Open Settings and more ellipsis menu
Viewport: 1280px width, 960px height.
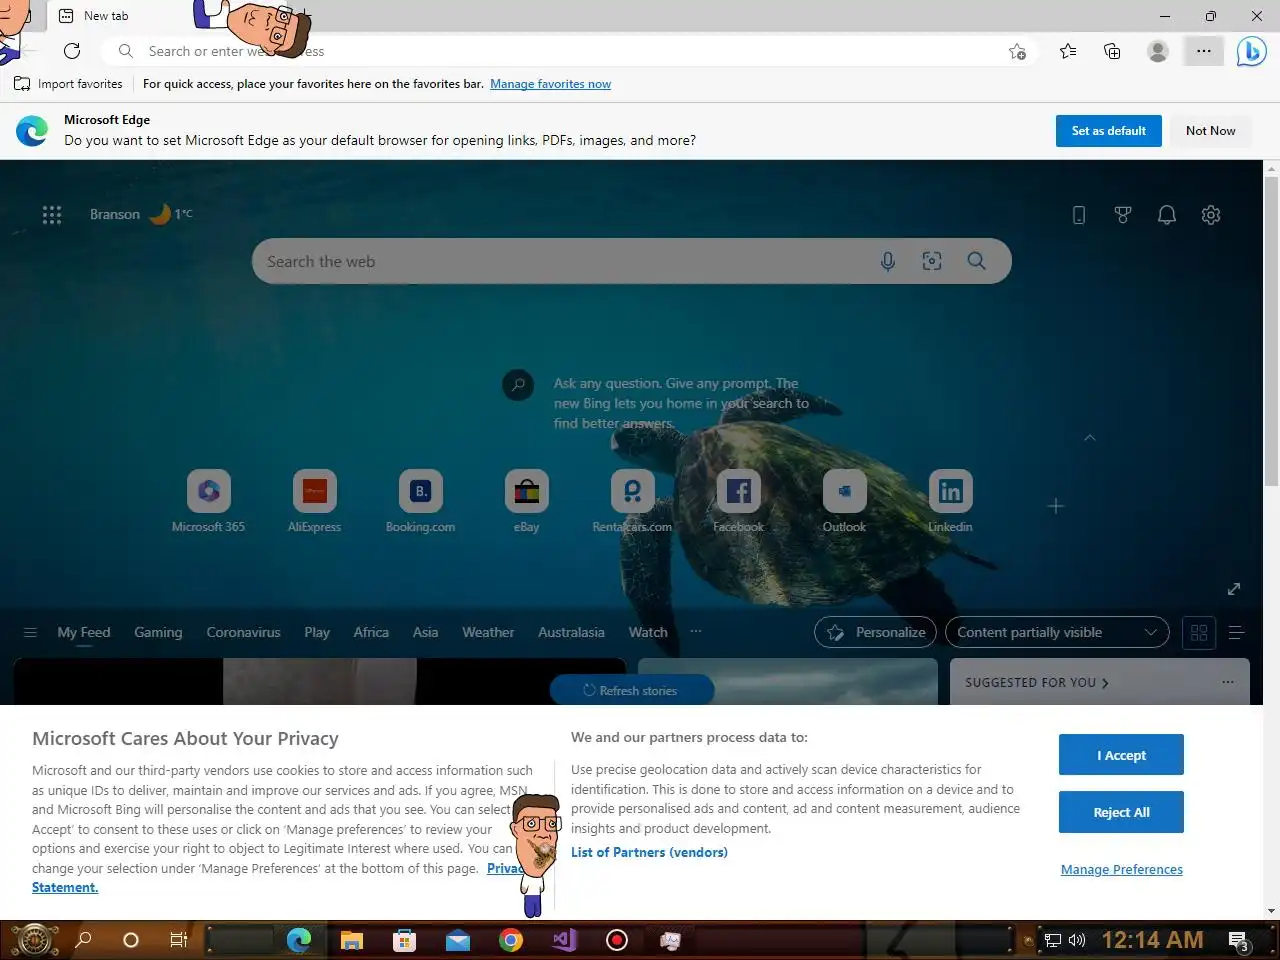1204,51
